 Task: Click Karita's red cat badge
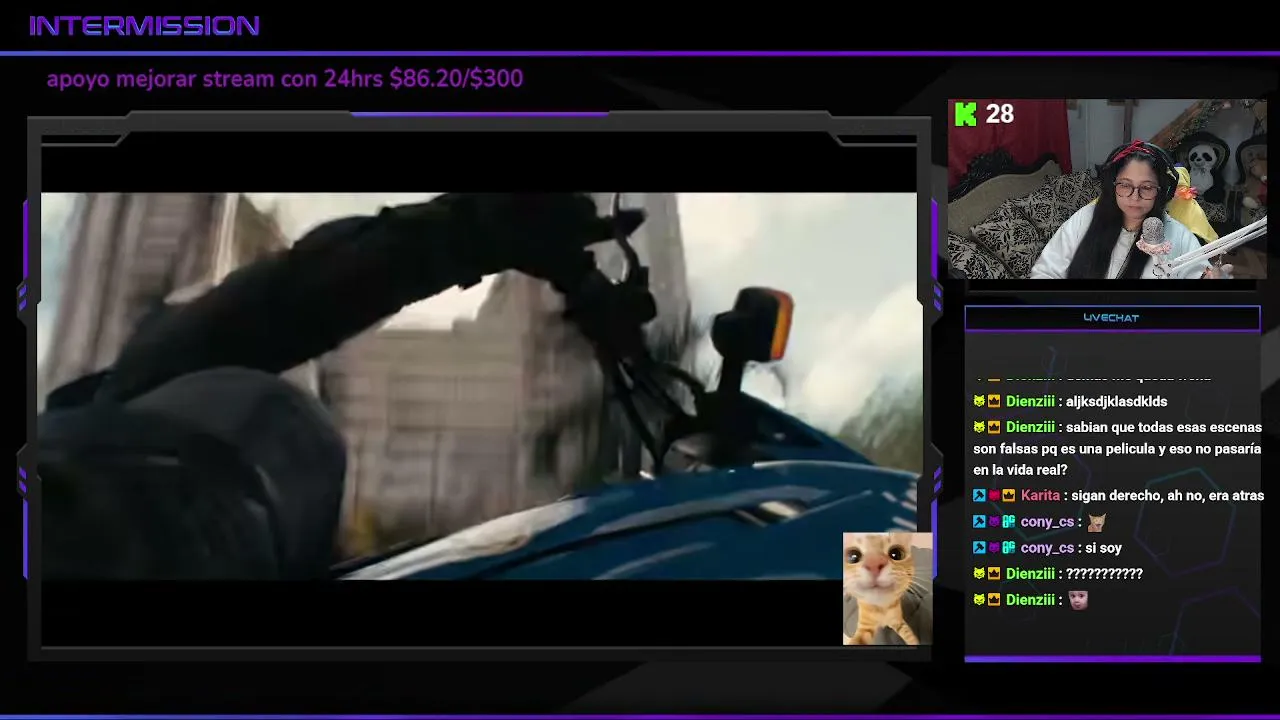[994, 495]
